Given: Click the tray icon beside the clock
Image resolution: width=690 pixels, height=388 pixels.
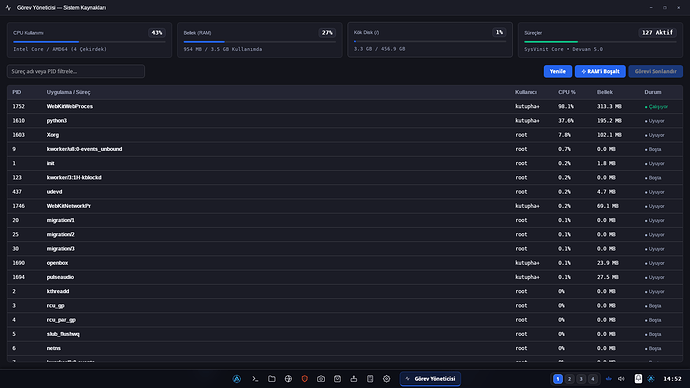Looking at the screenshot, I should [x=651, y=379].
